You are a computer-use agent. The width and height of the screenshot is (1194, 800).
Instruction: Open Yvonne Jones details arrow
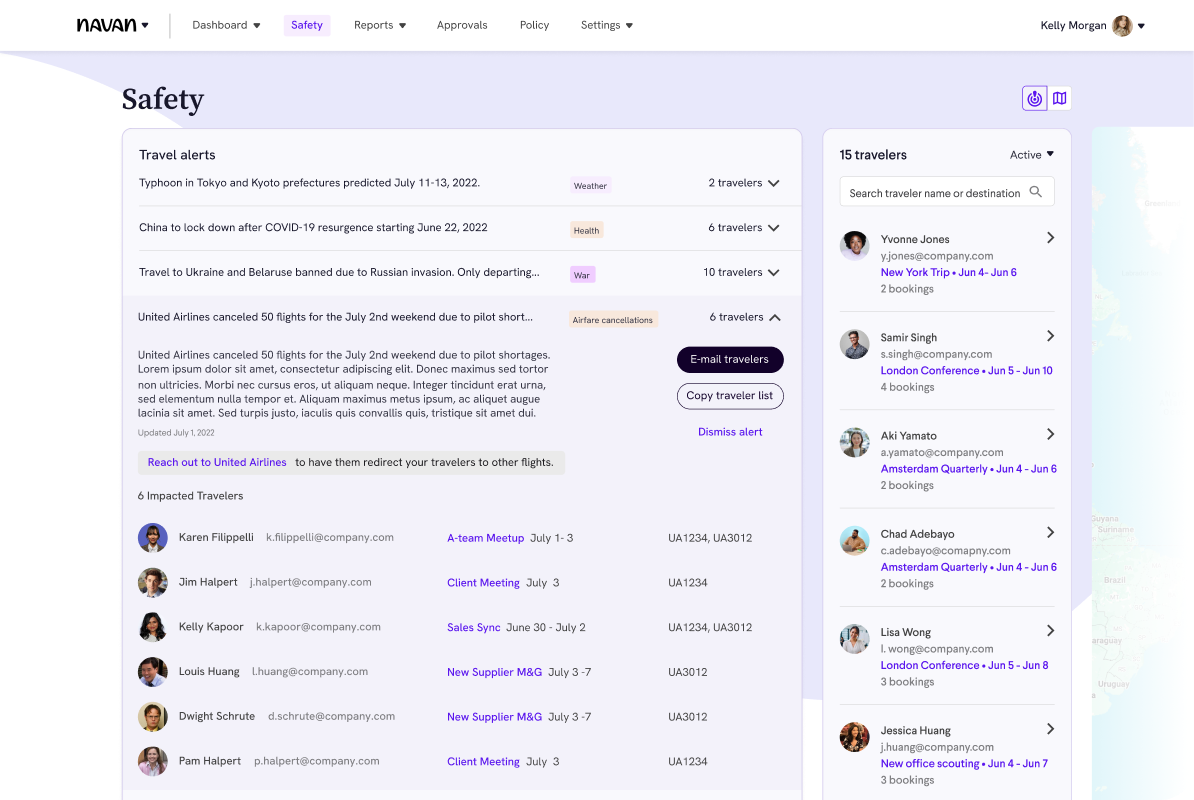pyautogui.click(x=1050, y=238)
